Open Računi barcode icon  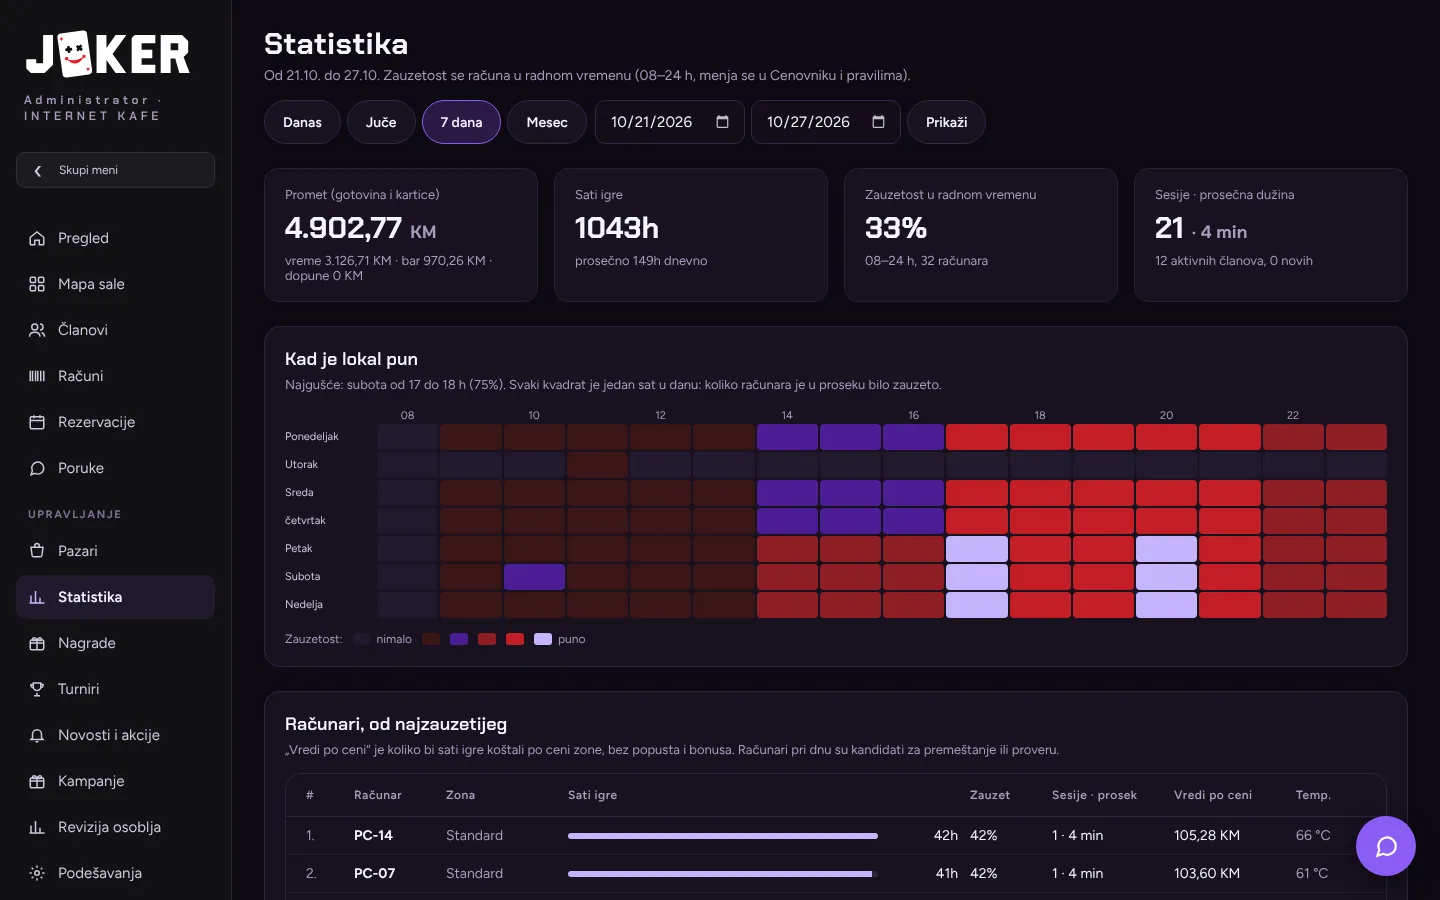(37, 376)
